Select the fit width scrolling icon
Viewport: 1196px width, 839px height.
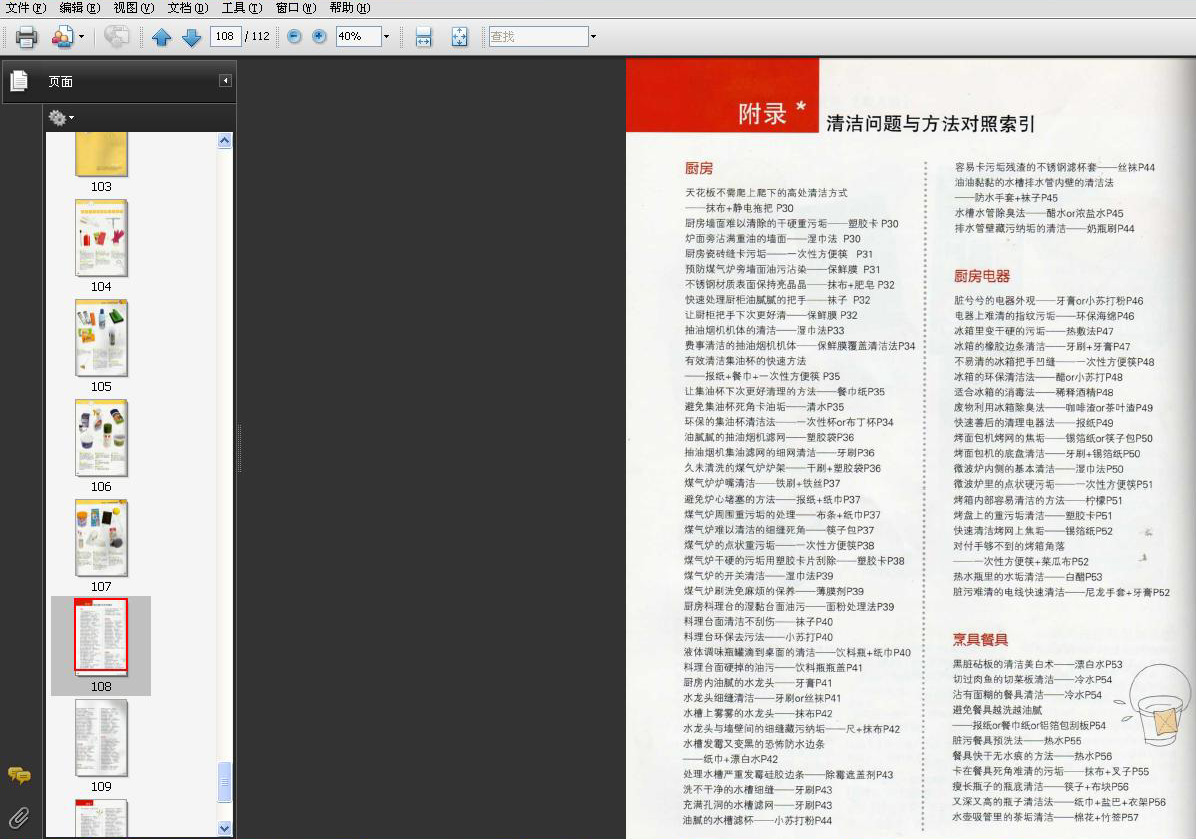point(423,37)
